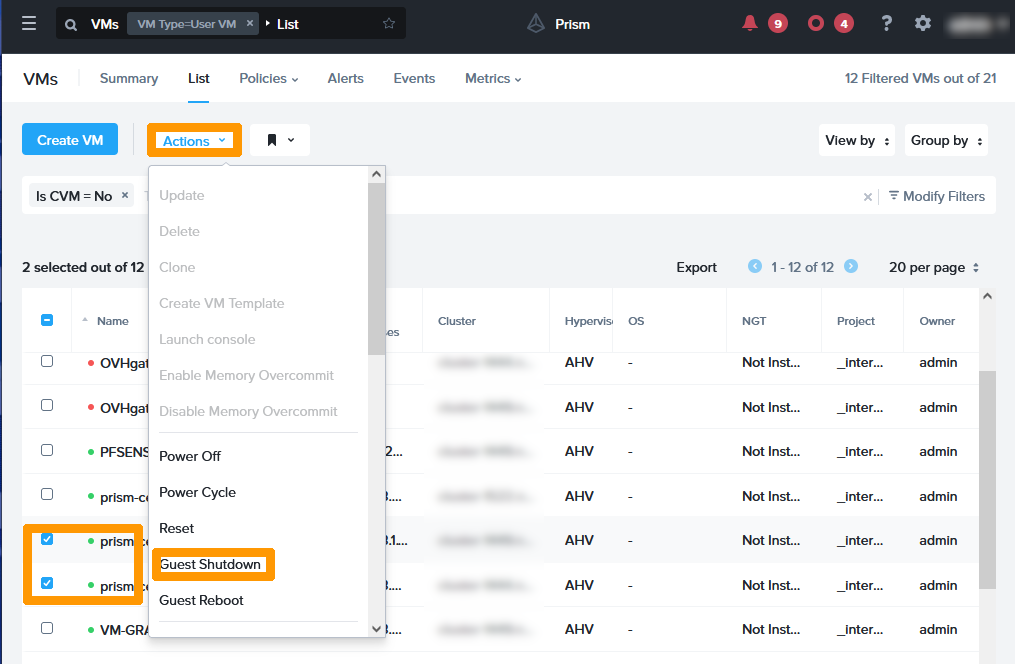Open the hamburger main menu
The height and width of the screenshot is (664, 1015).
[x=29, y=23]
